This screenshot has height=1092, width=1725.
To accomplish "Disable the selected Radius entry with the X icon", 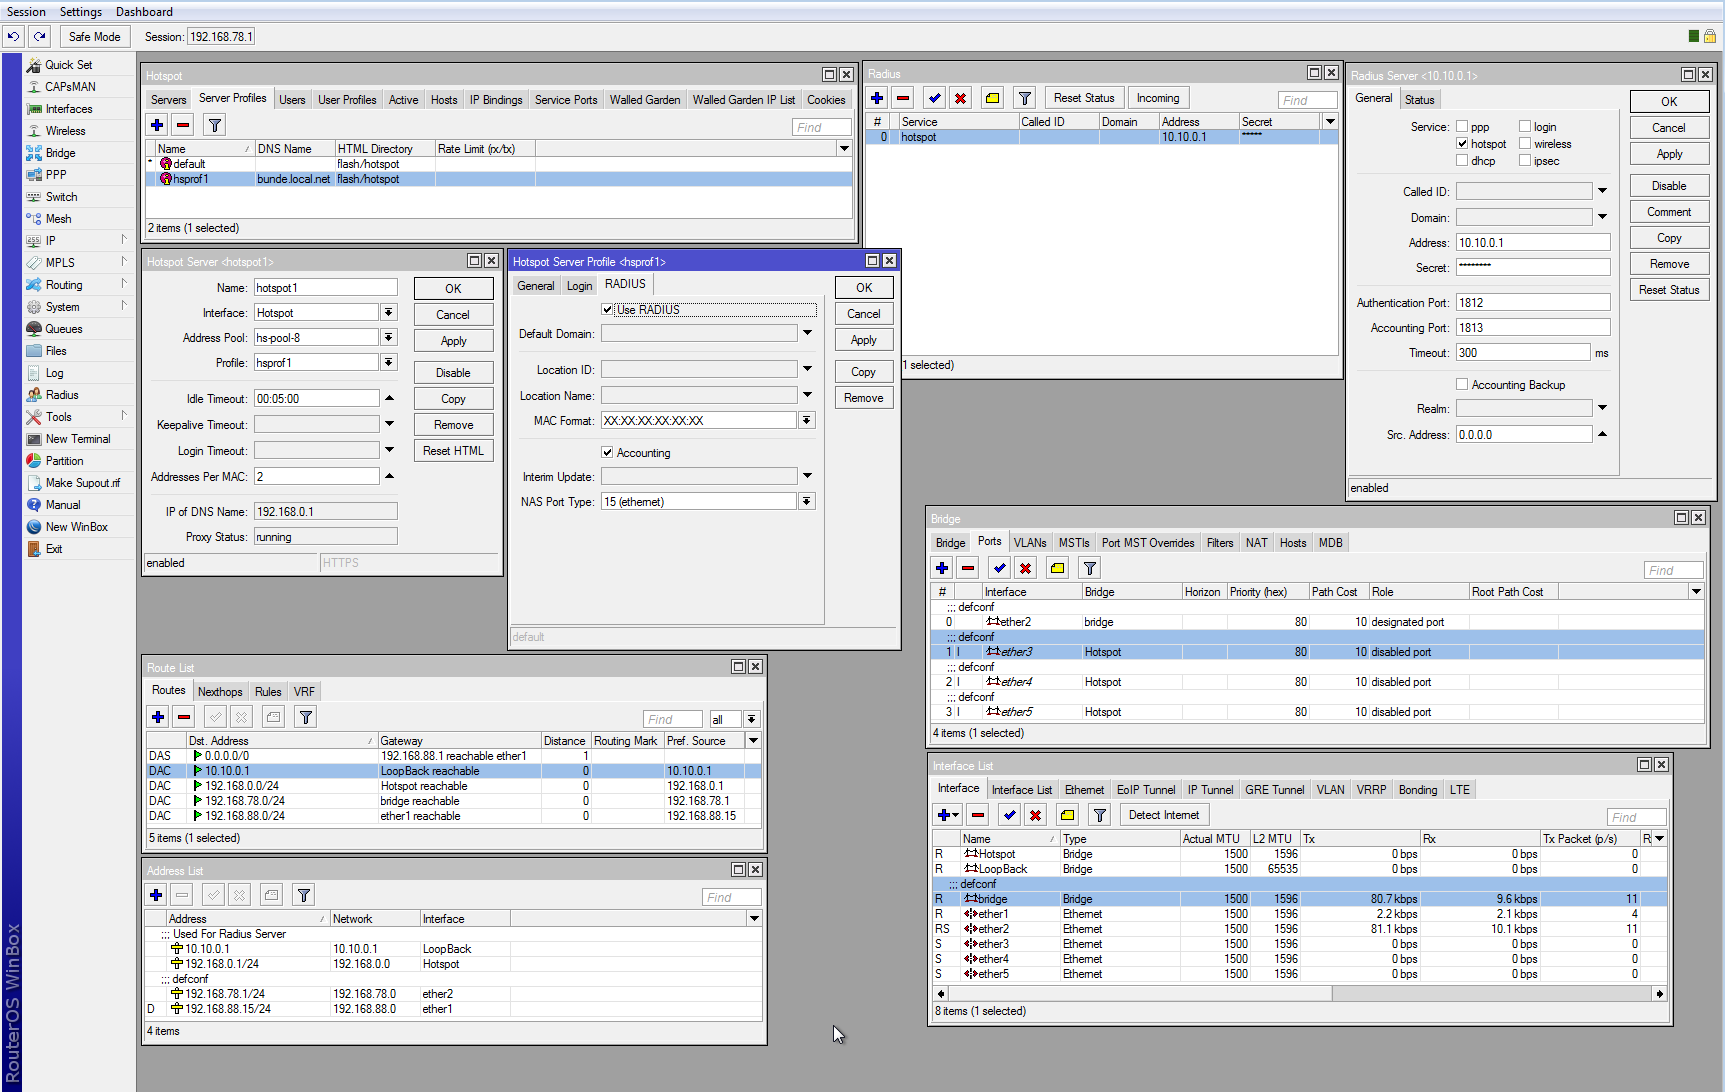I will (960, 97).
